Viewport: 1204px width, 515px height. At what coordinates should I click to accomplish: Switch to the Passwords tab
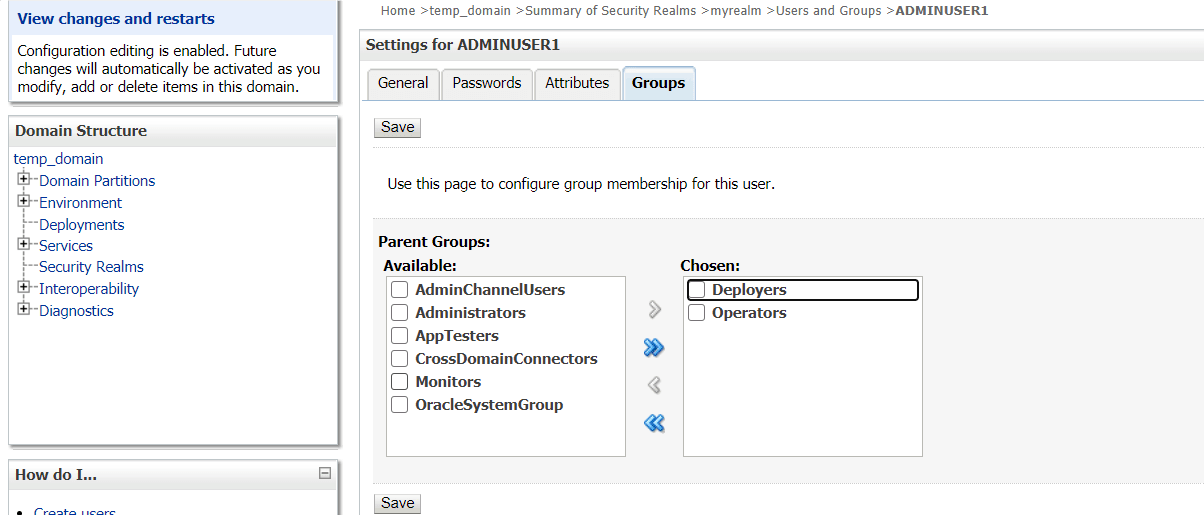click(x=487, y=84)
